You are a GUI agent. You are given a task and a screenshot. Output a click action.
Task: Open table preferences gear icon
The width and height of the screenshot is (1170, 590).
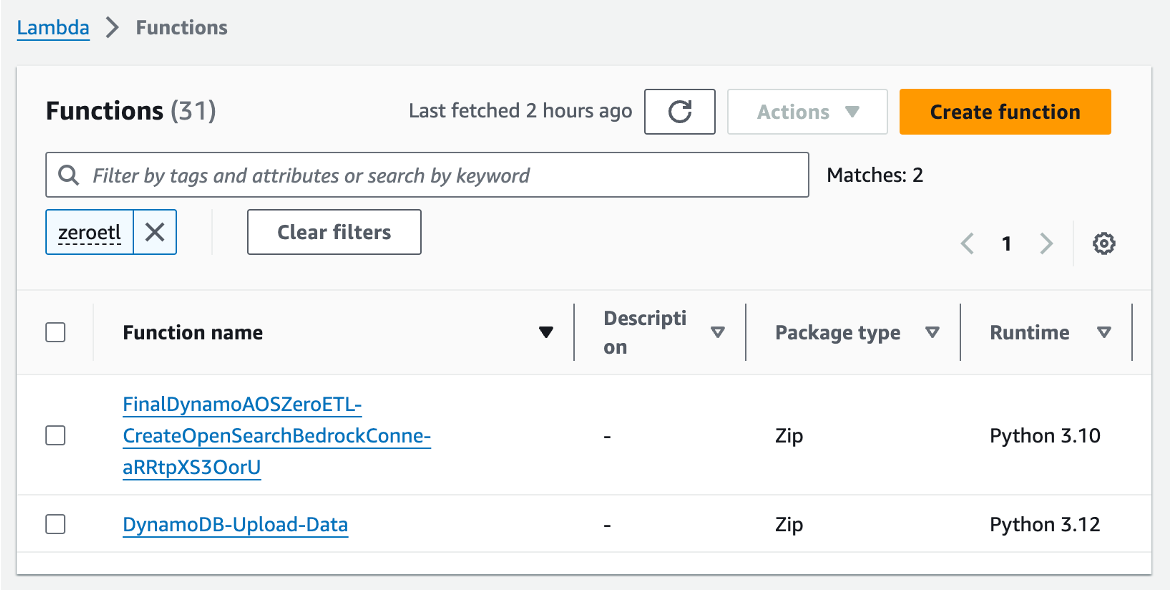click(x=1104, y=243)
